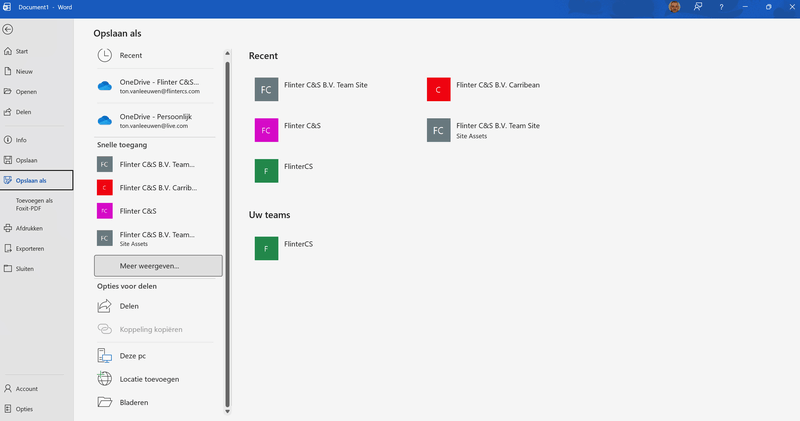Click the scrollbar up arrow in the locations list
Screen dimensions: 800x421
(x=228, y=53)
